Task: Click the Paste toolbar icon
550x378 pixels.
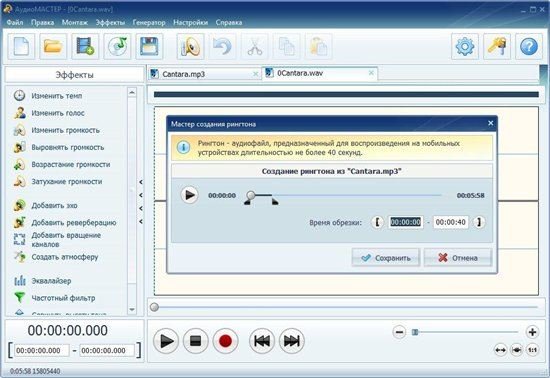Action: click(318, 46)
